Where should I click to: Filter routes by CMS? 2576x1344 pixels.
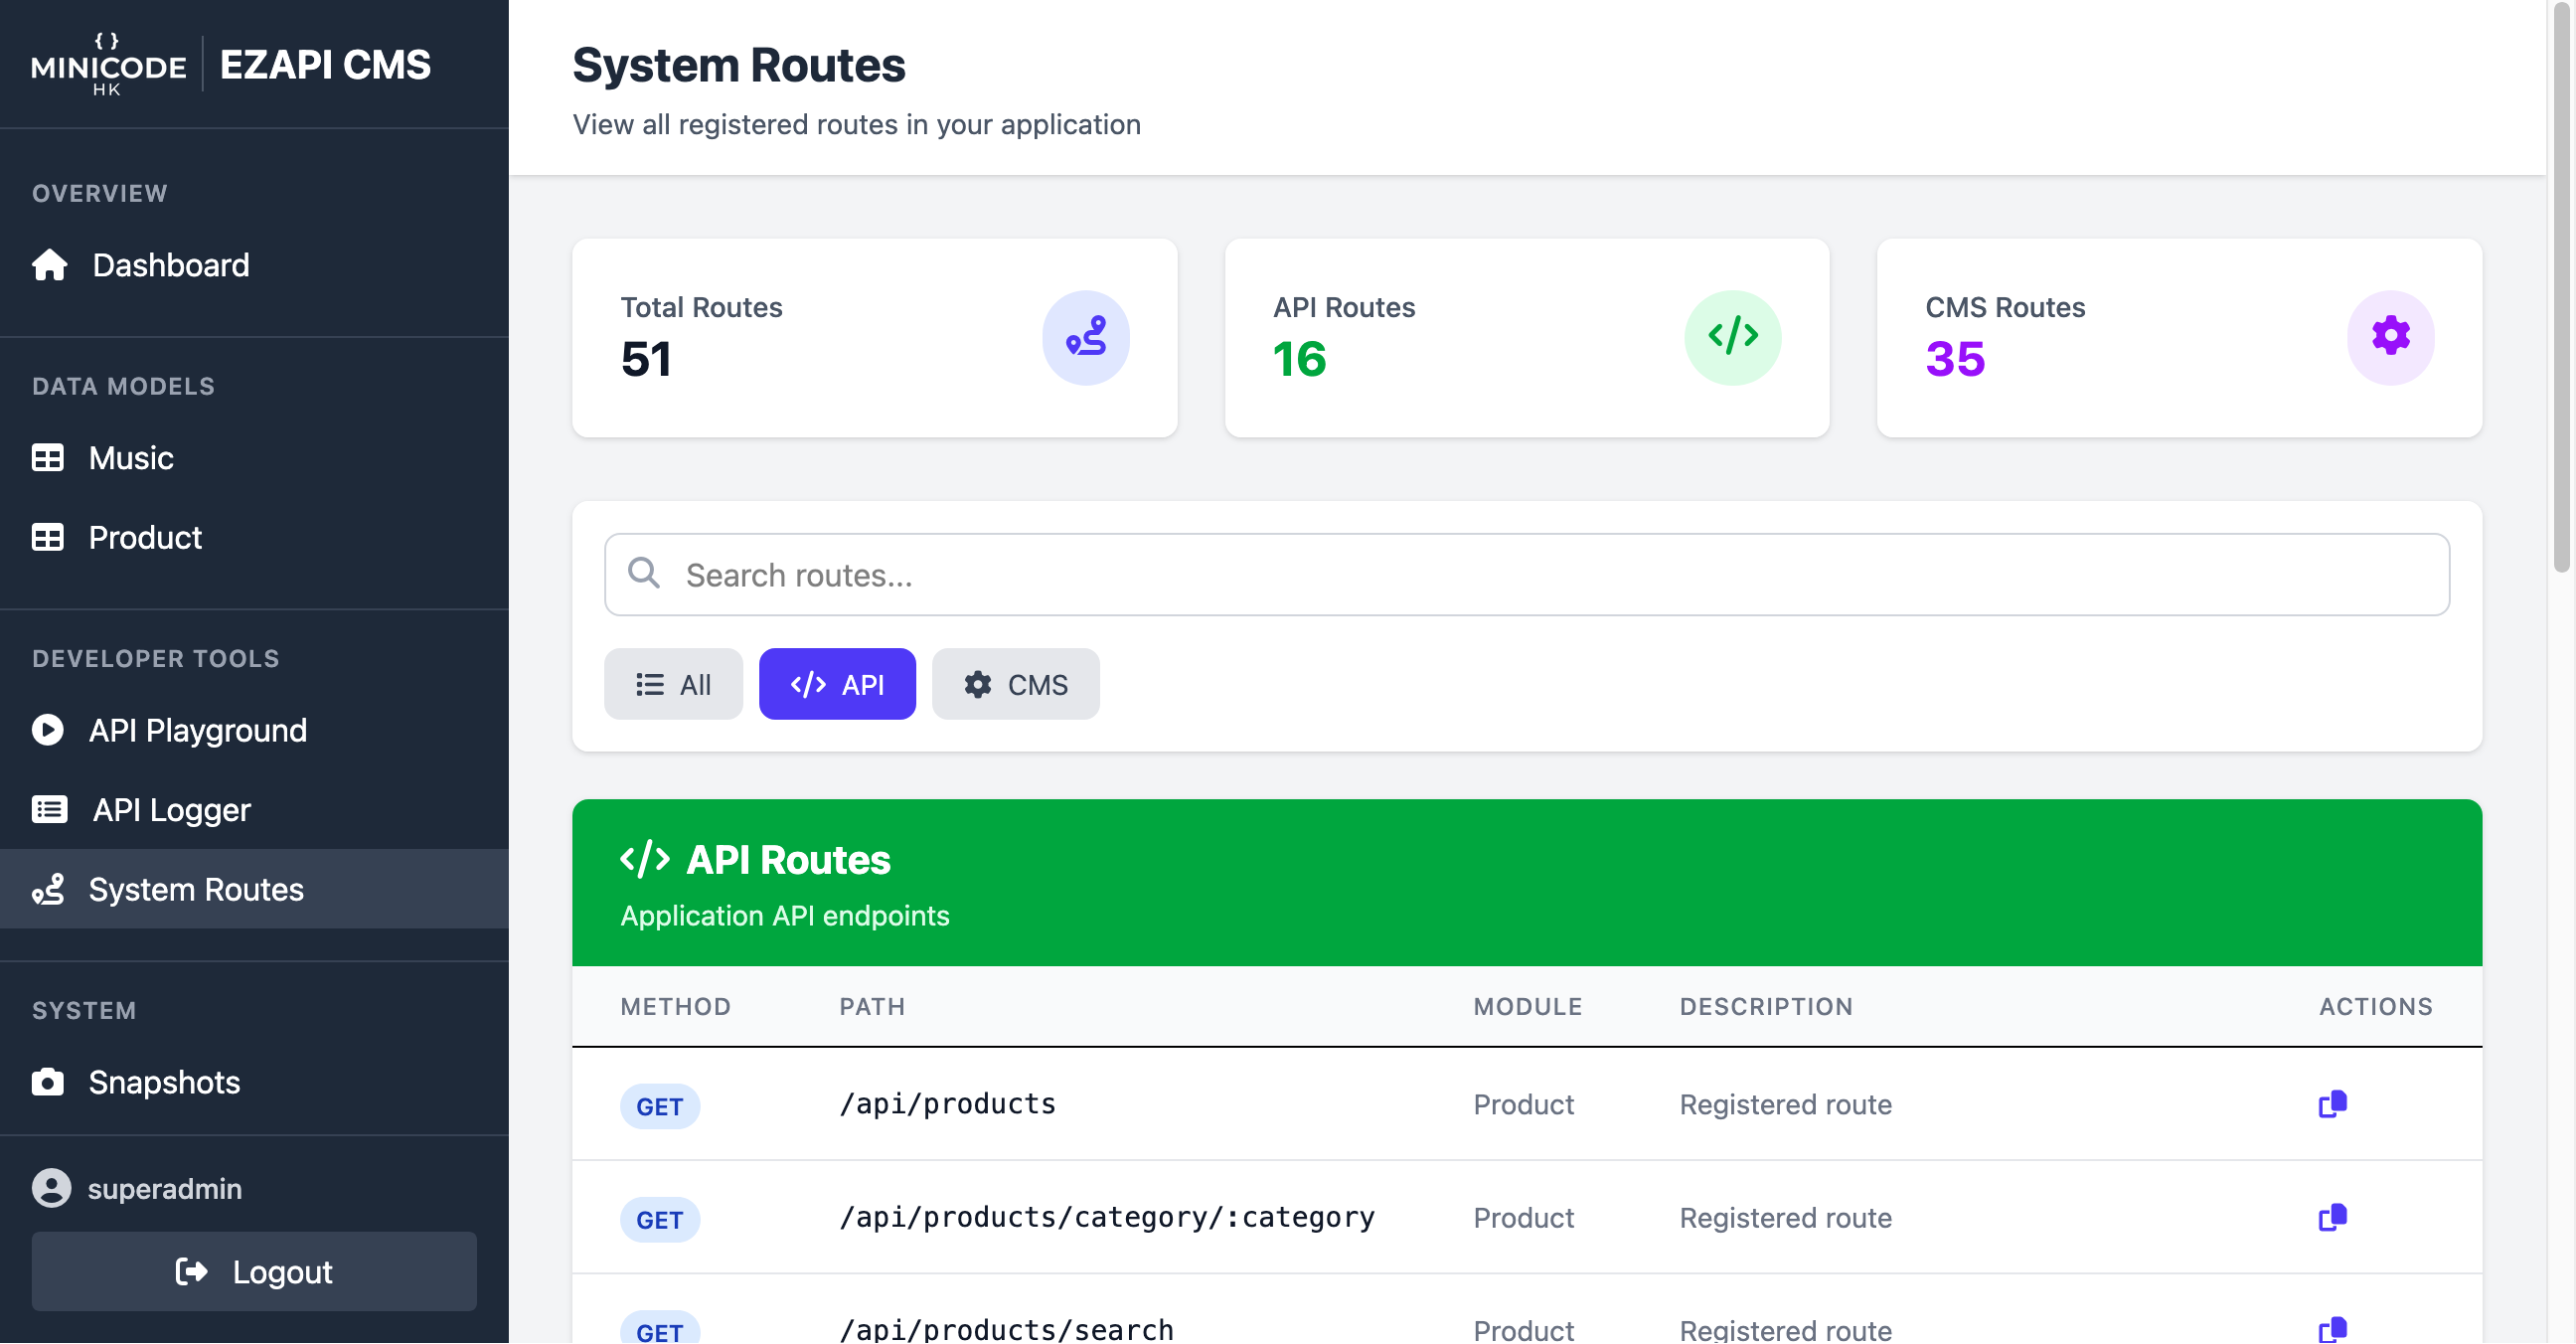(1015, 684)
